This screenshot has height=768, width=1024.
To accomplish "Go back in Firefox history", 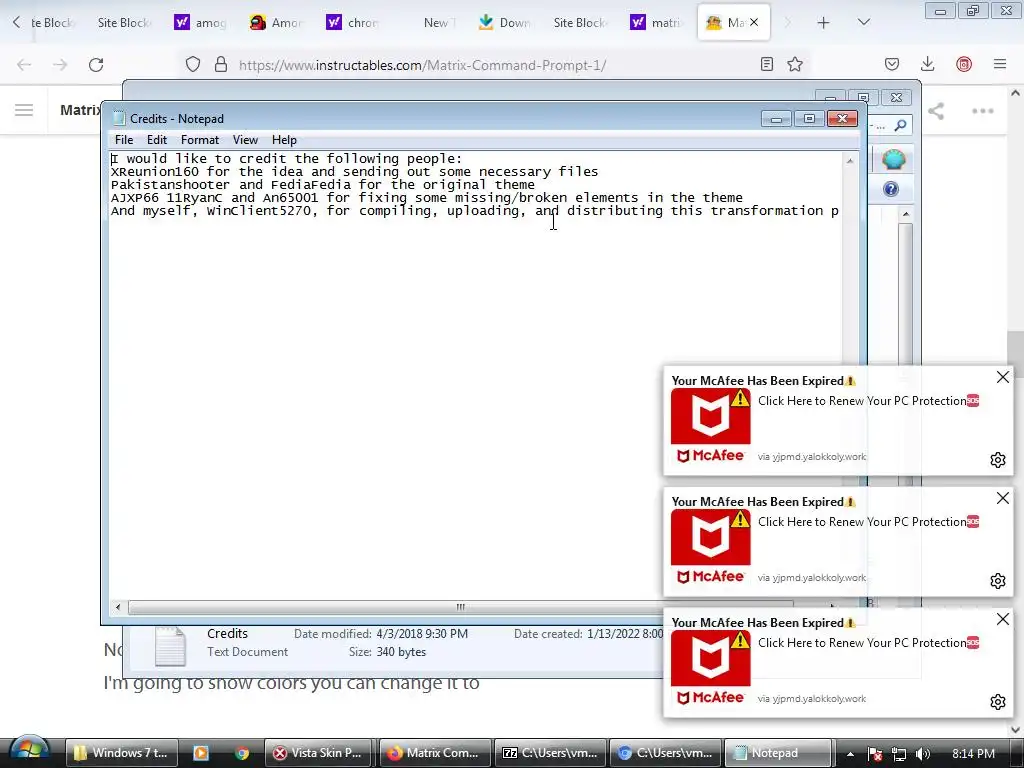I will pyautogui.click(x=24, y=65).
